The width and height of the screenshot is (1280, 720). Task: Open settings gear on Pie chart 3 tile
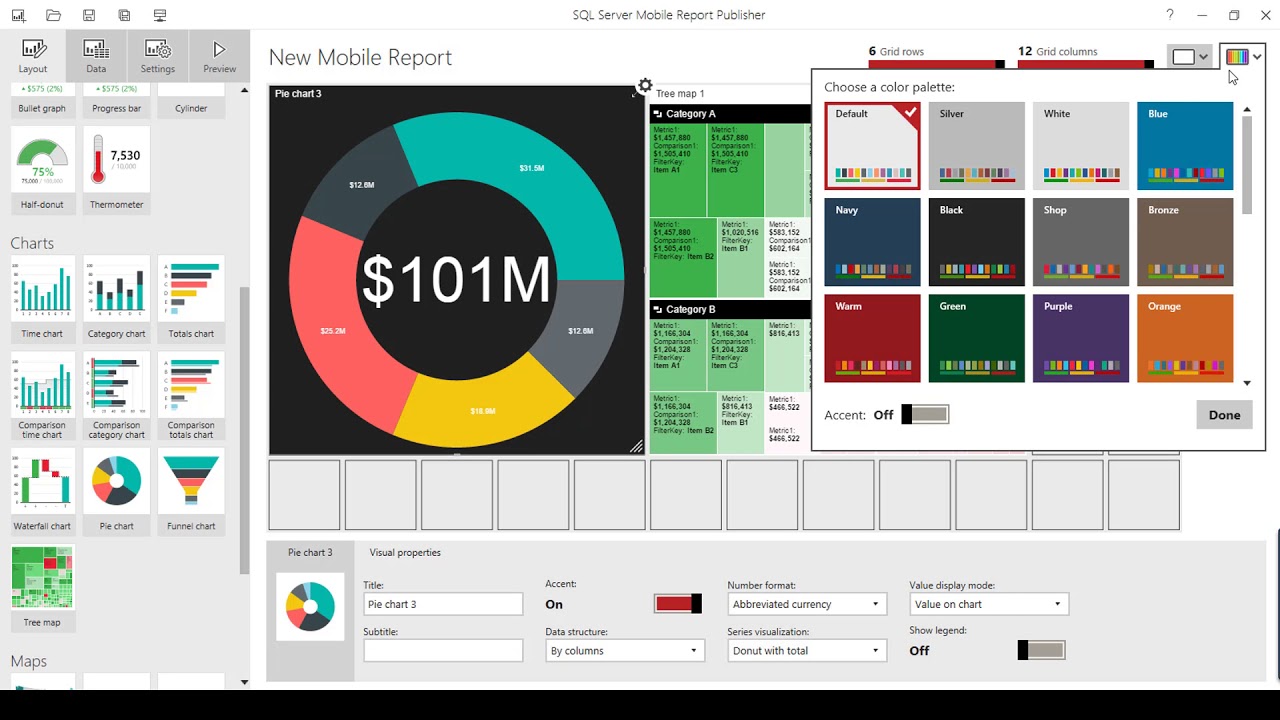coord(645,86)
